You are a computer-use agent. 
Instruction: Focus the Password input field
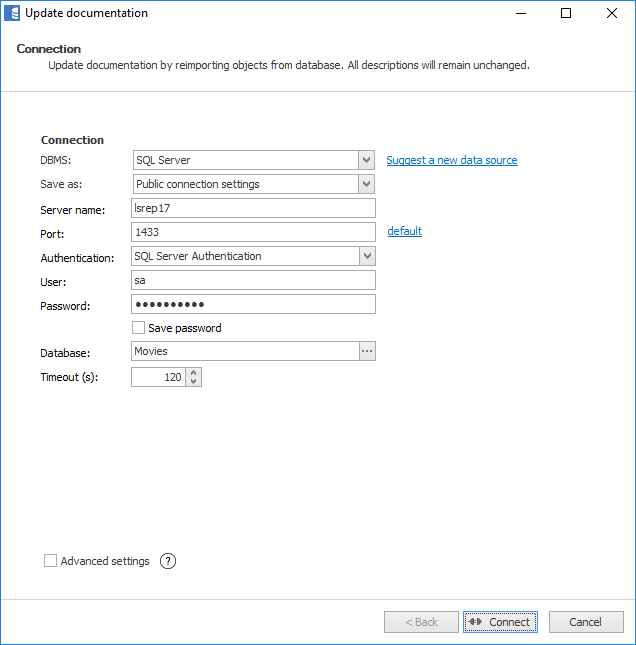[x=253, y=304]
